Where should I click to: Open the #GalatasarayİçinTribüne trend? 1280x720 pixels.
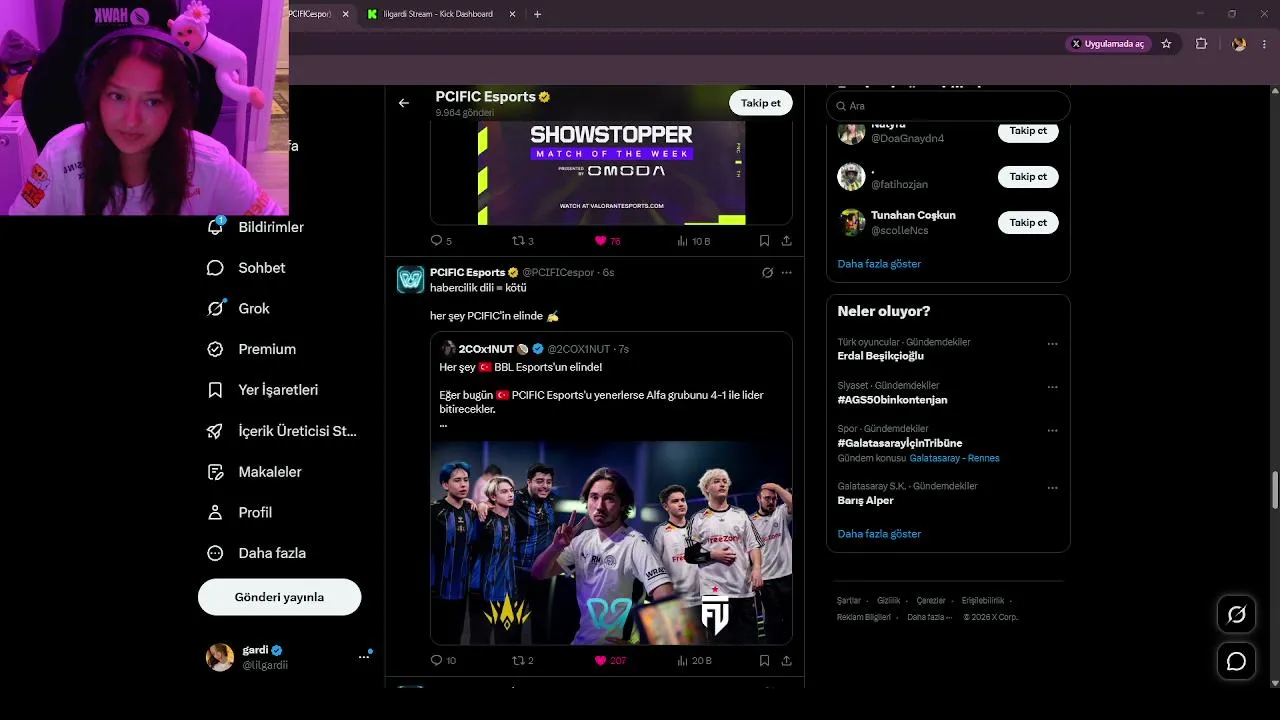pos(900,443)
